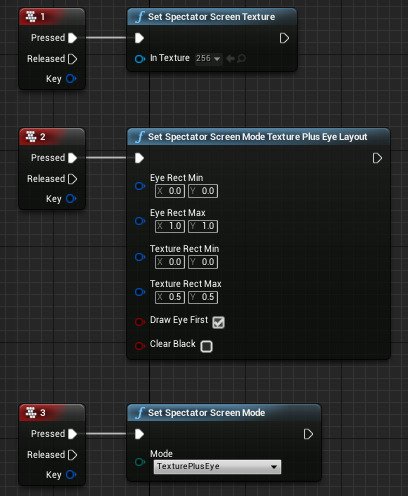
Task: Click Pressed exec pin on key 2 node
Action: pyautogui.click(x=72, y=158)
